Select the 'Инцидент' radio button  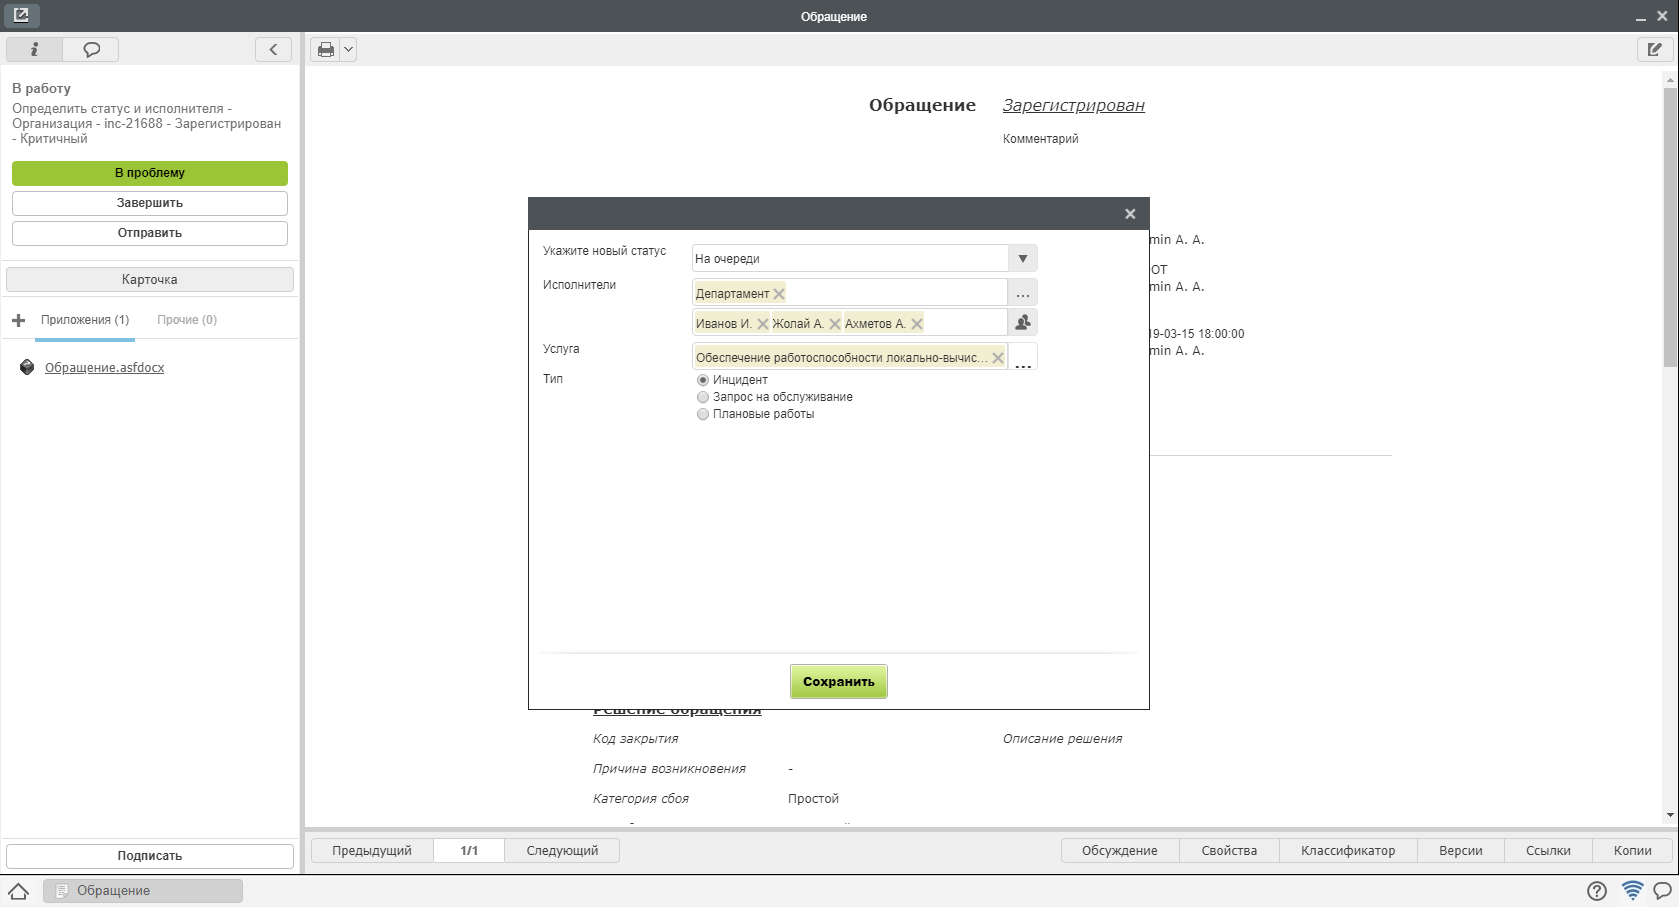[703, 380]
